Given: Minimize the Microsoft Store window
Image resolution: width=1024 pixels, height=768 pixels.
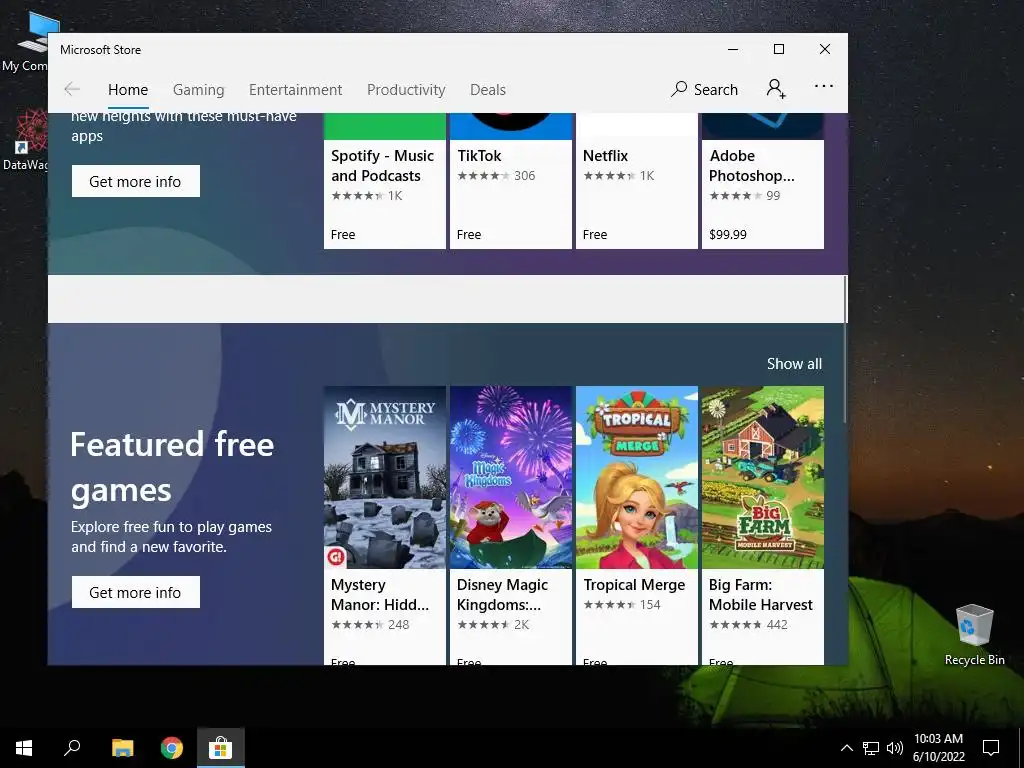Looking at the screenshot, I should pos(733,50).
